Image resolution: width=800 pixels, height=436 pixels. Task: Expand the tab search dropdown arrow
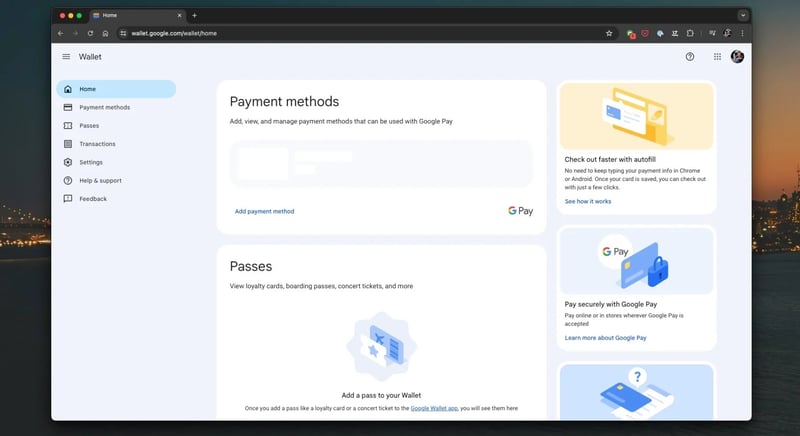pos(743,16)
